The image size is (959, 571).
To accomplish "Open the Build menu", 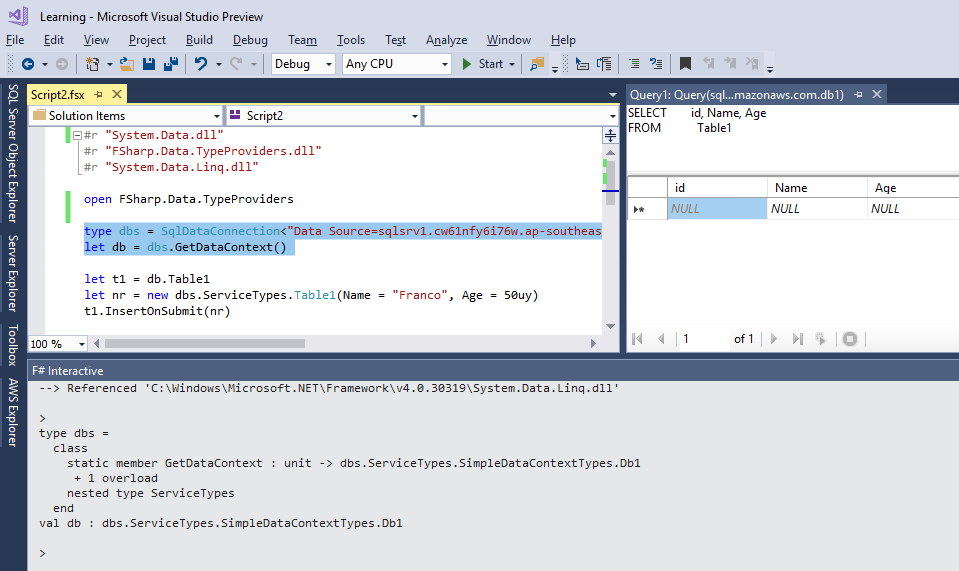I will [199, 40].
